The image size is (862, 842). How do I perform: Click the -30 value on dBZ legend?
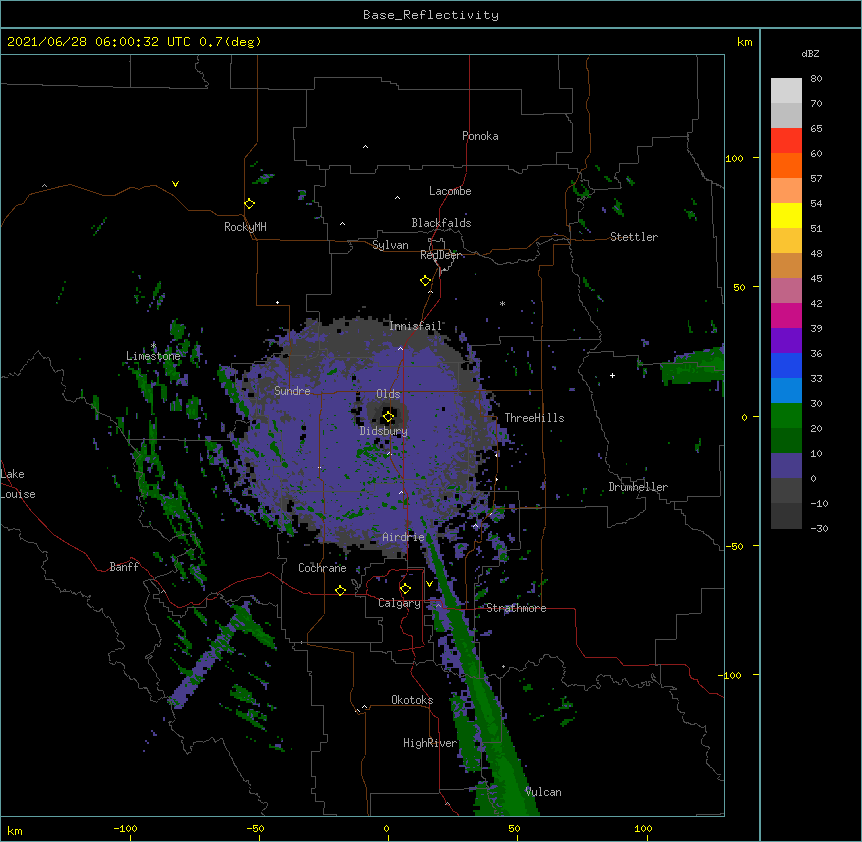[819, 529]
